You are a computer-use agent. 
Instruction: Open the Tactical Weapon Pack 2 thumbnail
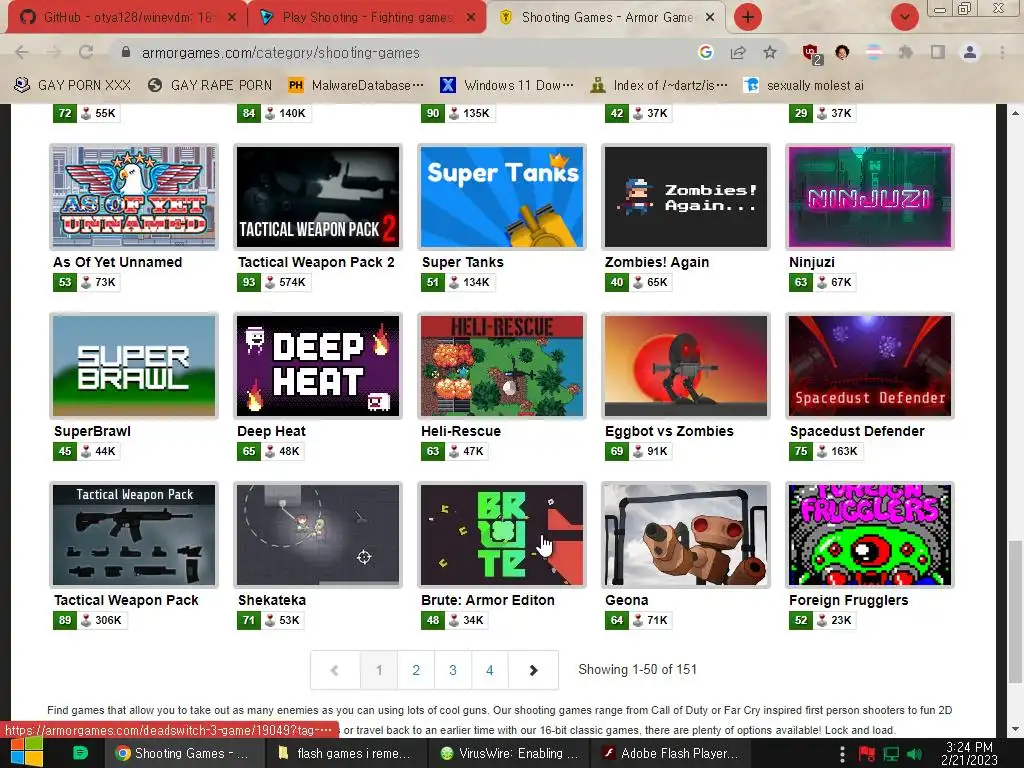(318, 197)
